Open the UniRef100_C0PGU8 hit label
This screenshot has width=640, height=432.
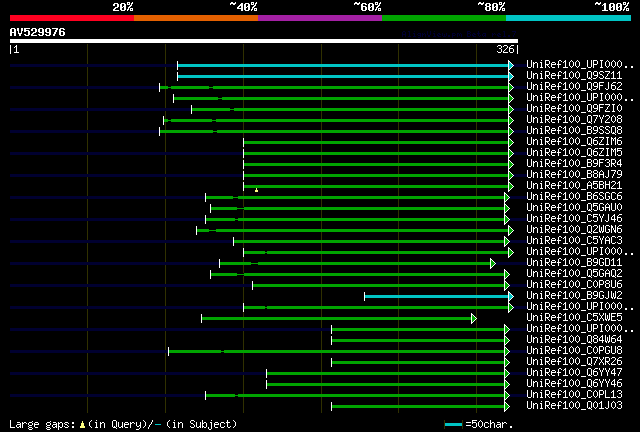(x=574, y=351)
